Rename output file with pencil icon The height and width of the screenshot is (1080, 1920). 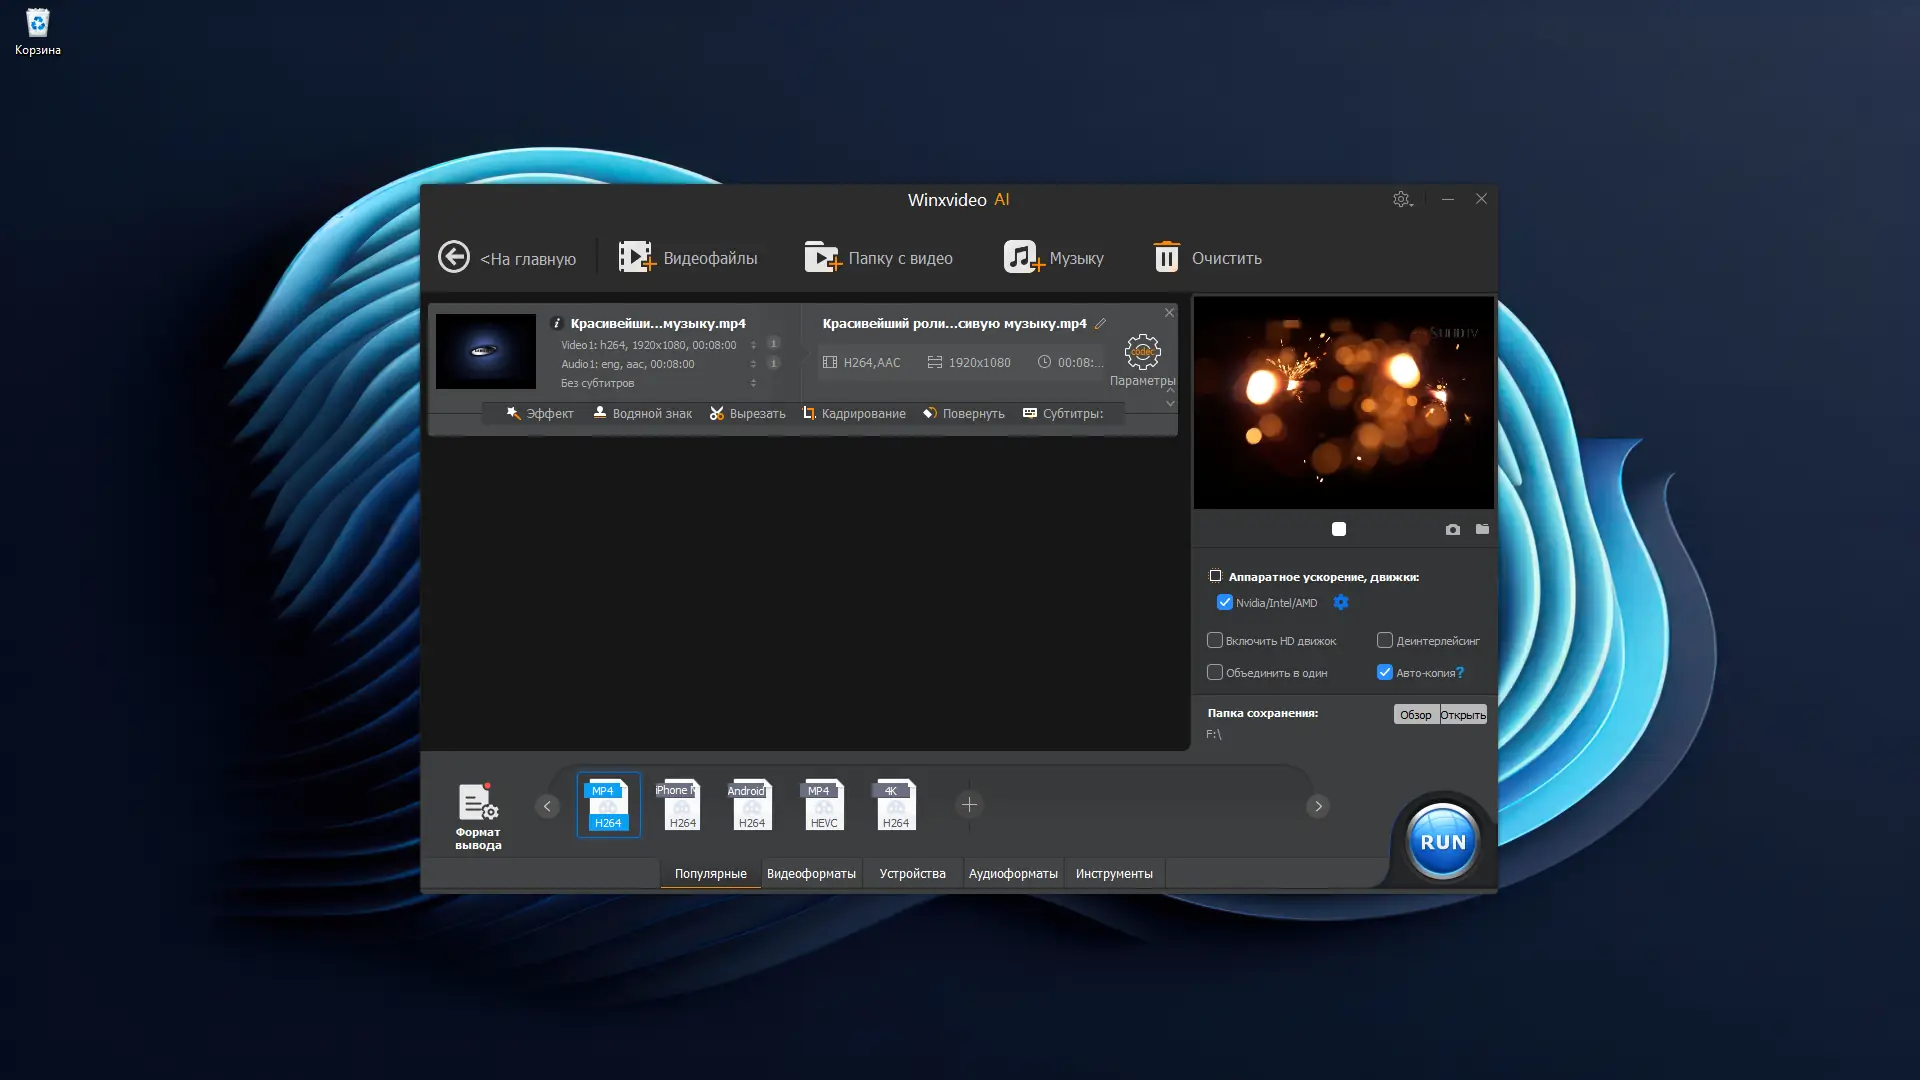[1100, 323]
